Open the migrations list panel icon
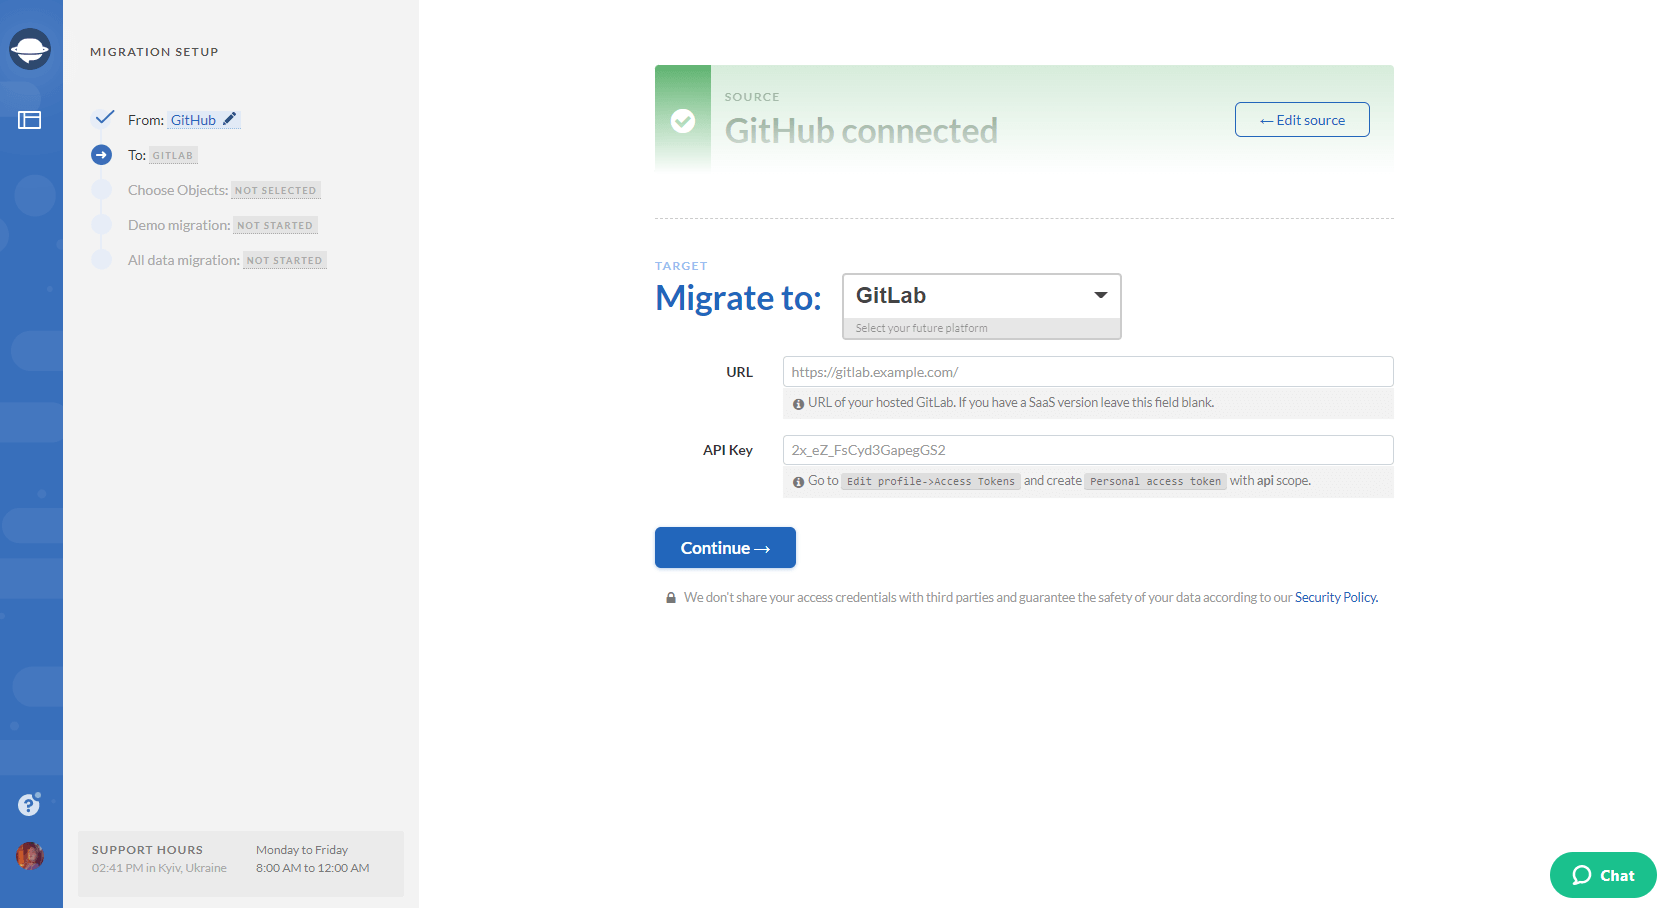Image resolution: width=1676 pixels, height=908 pixels. (x=30, y=120)
